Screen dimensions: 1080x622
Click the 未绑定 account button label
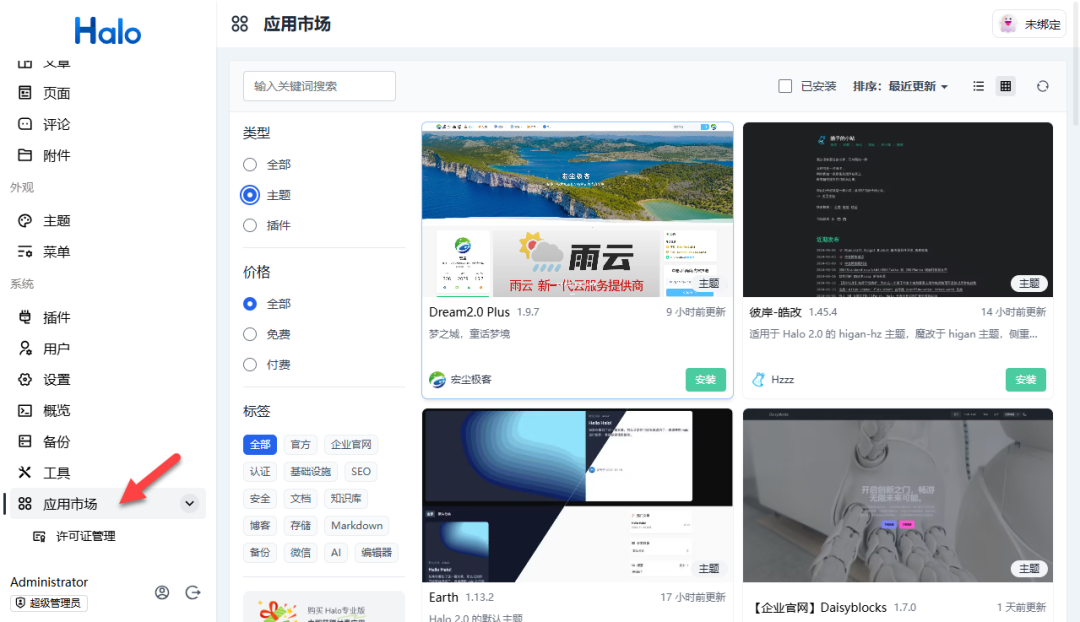pos(1042,25)
